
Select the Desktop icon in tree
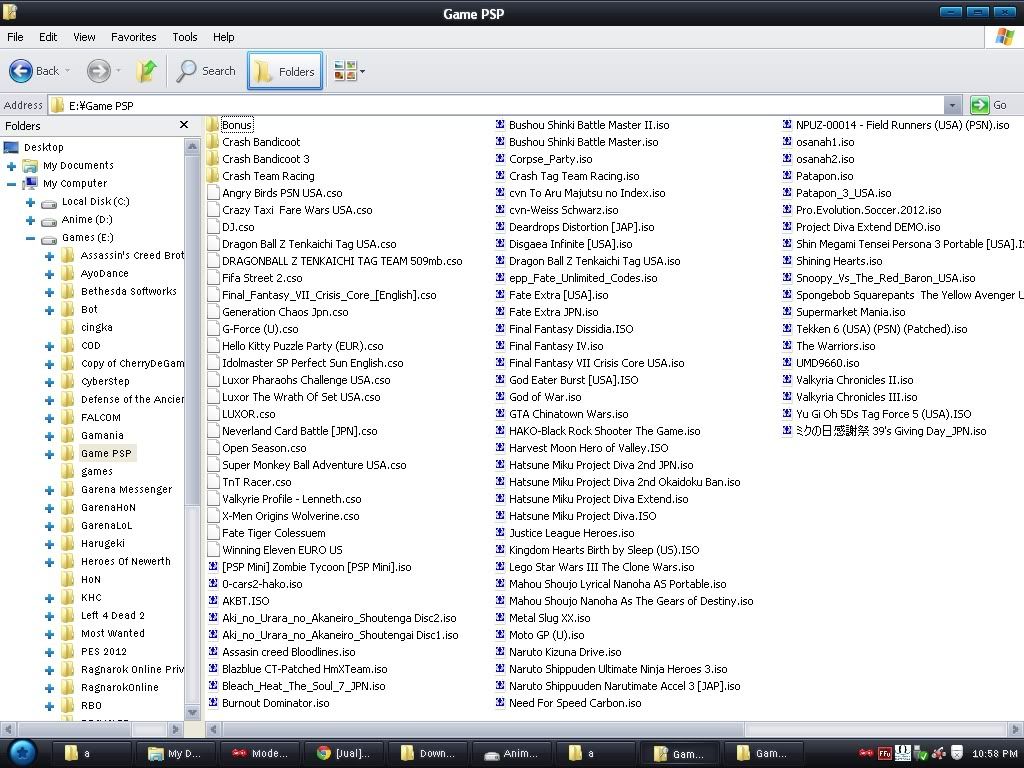point(11,147)
